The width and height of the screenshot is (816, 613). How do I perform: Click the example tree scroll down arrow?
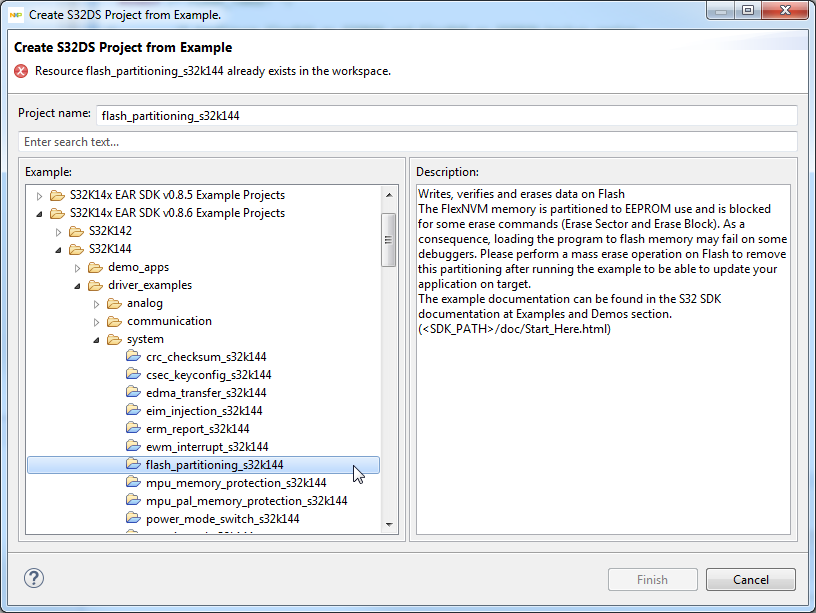389,525
